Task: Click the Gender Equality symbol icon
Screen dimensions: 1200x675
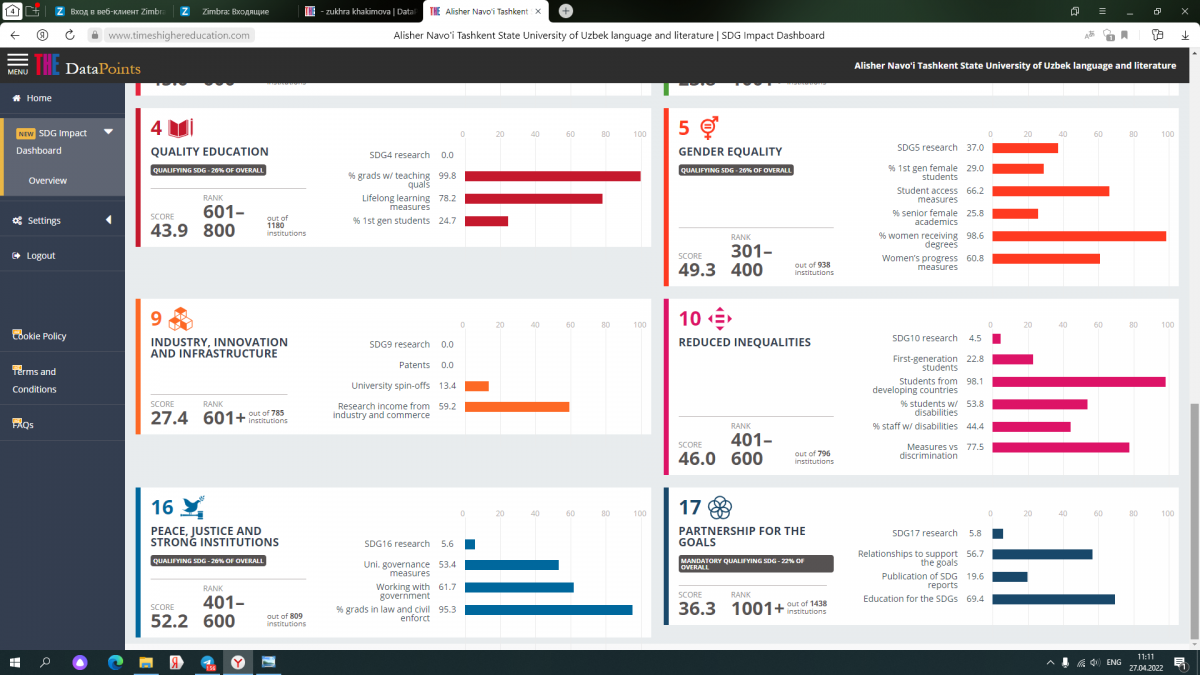Action: [x=709, y=127]
